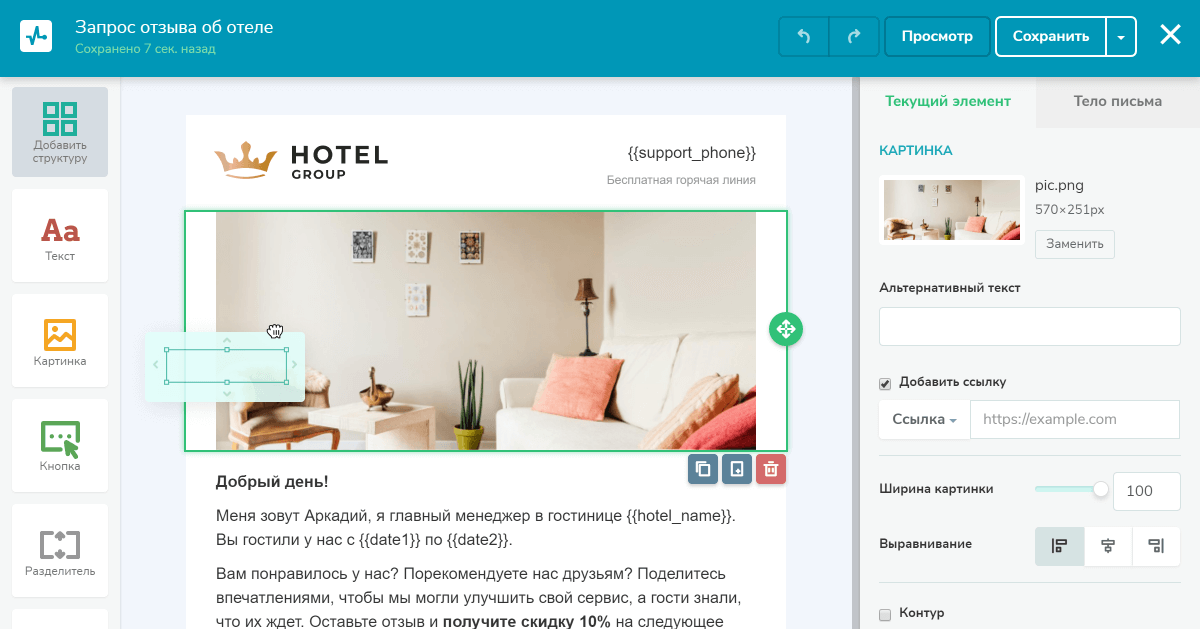The width and height of the screenshot is (1200, 629).
Task: Copy the selected image block
Action: tap(703, 469)
